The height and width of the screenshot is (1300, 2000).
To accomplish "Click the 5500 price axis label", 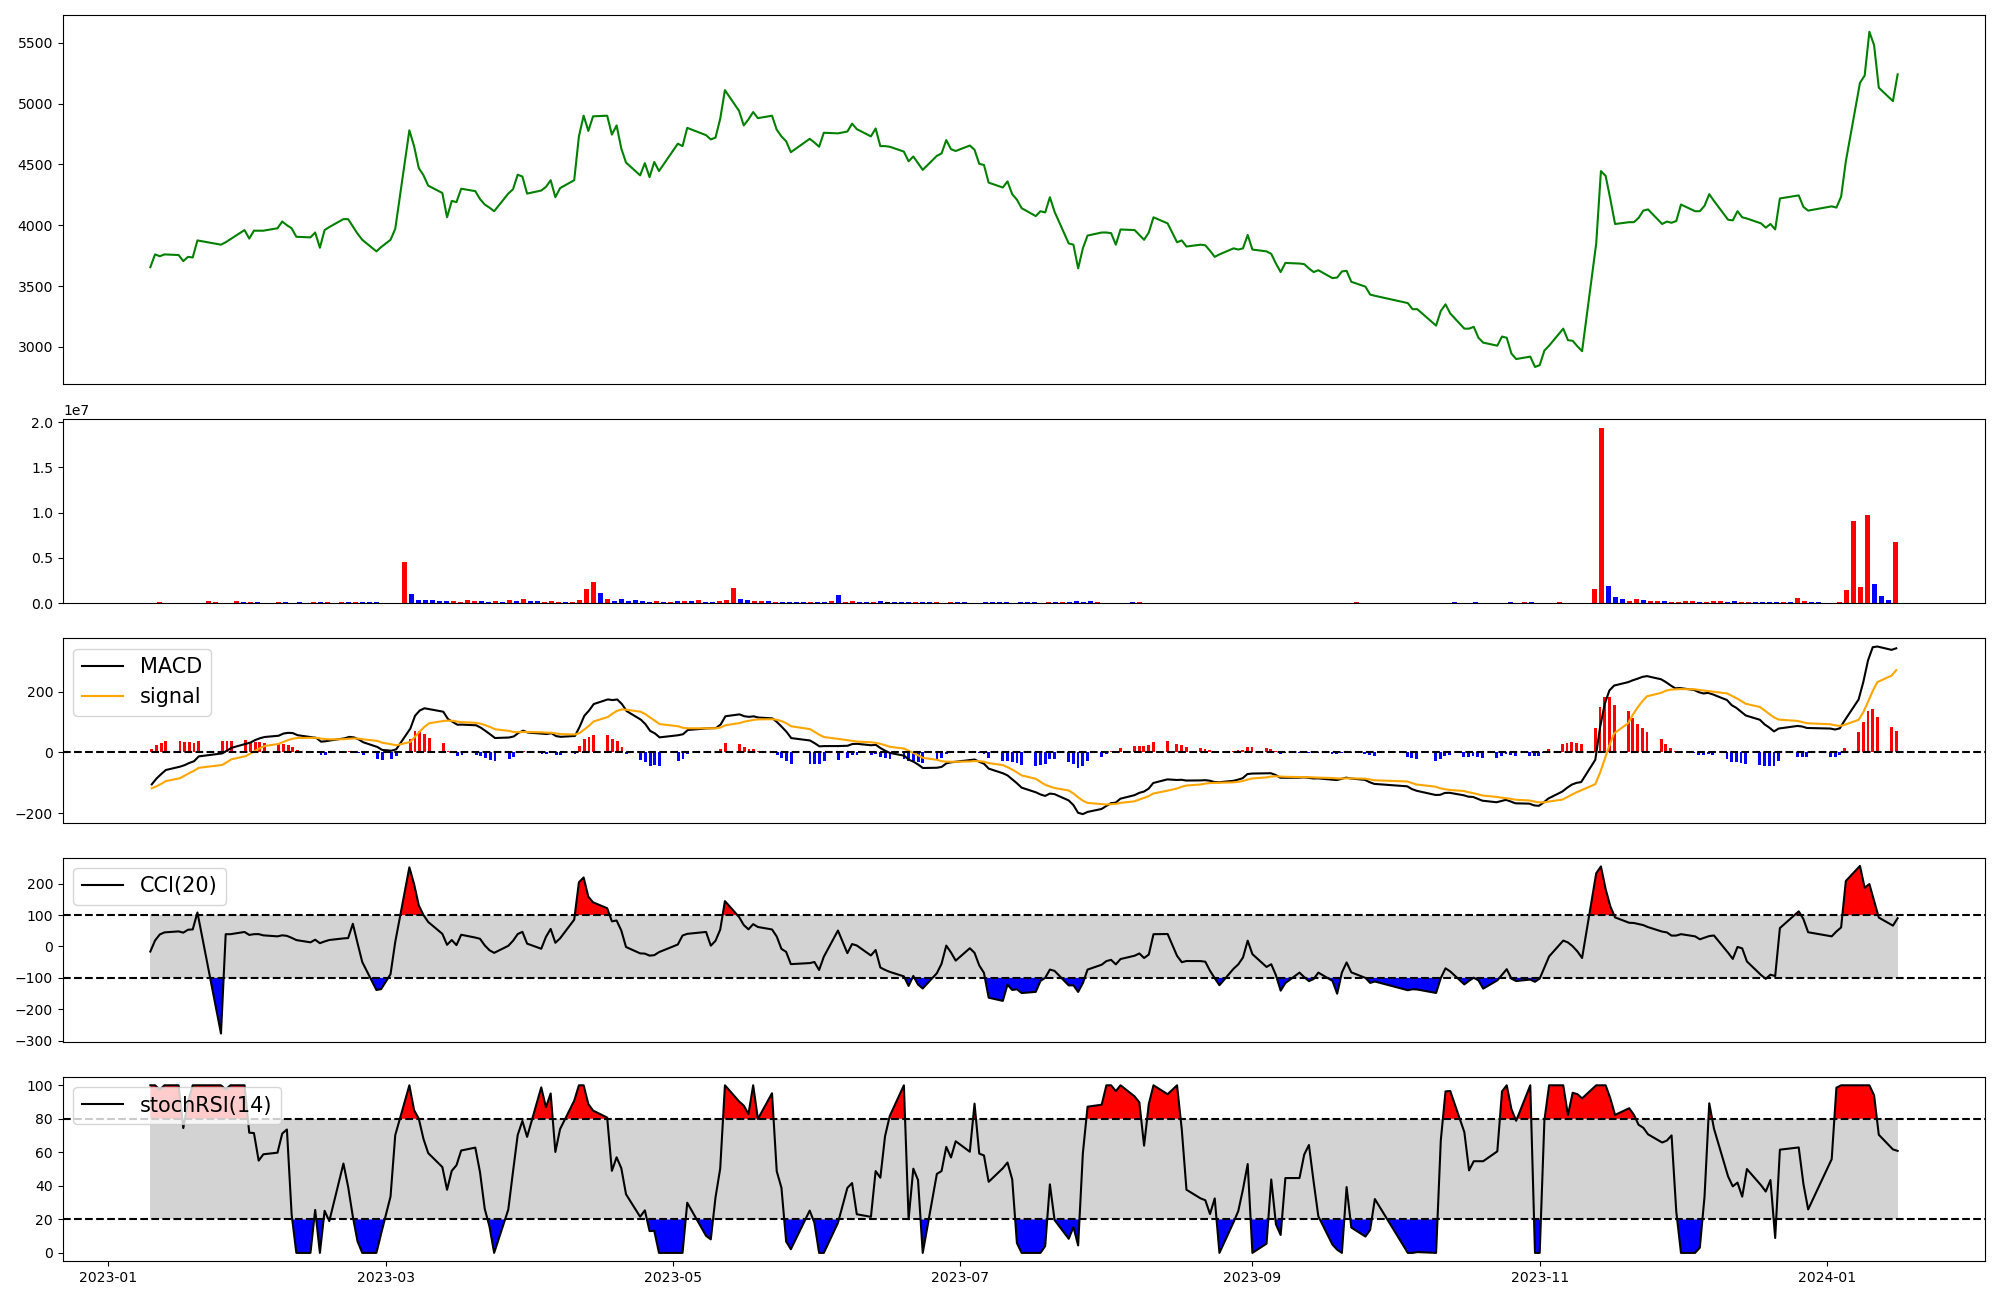I will tap(35, 44).
